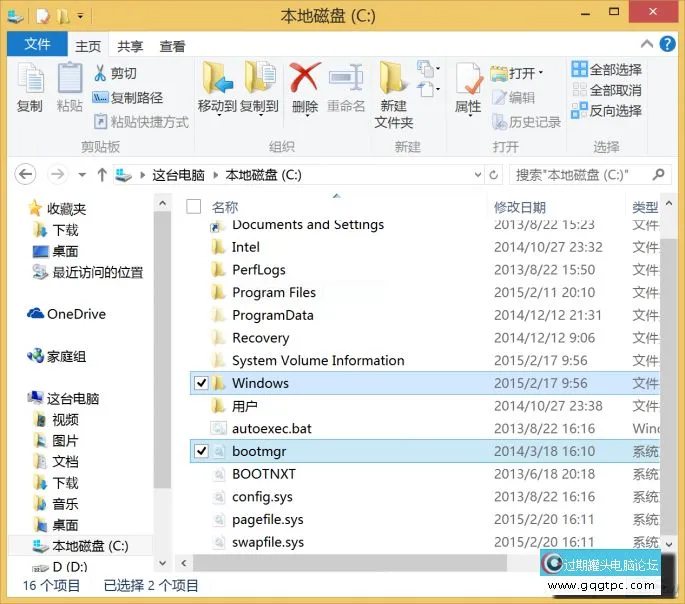The height and width of the screenshot is (604, 685).
Task: Refresh the address bar location
Action: (494, 175)
